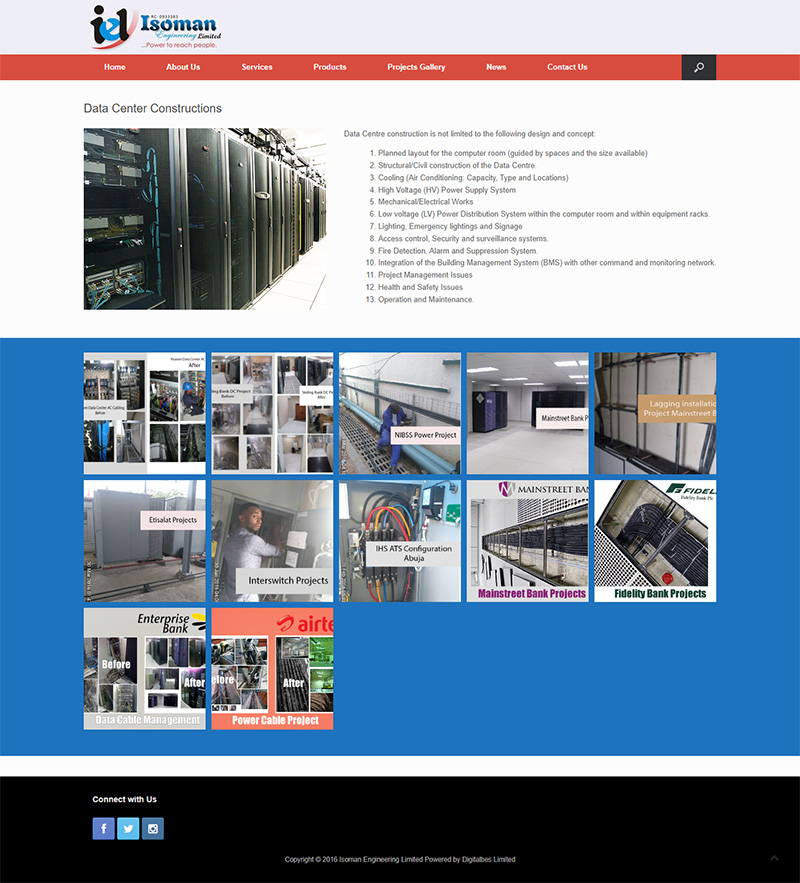Open the search icon in navigation bar

(x=699, y=67)
